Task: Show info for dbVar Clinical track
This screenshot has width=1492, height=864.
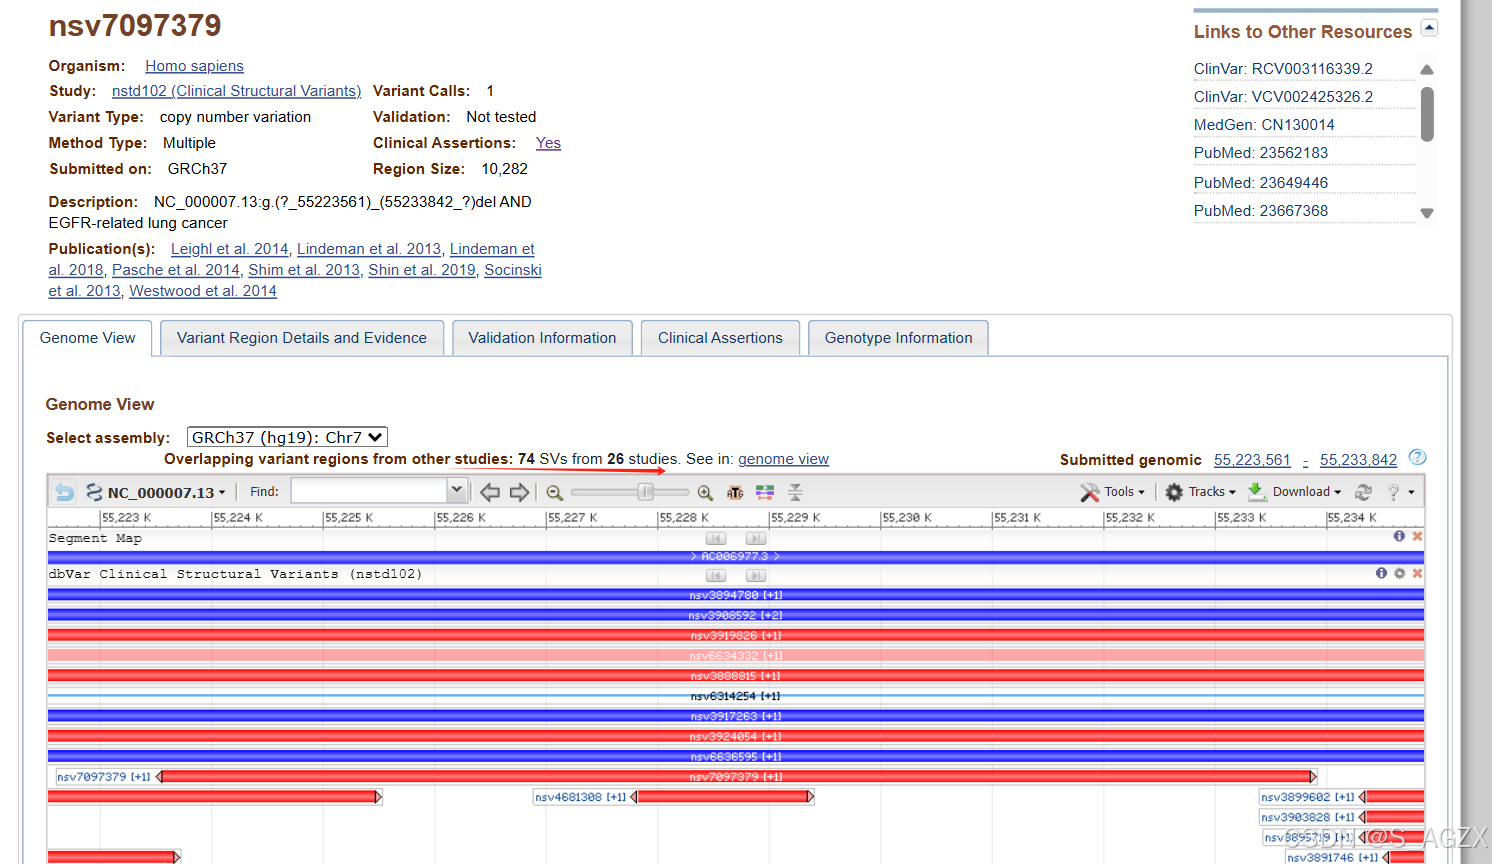Action: tap(1381, 573)
